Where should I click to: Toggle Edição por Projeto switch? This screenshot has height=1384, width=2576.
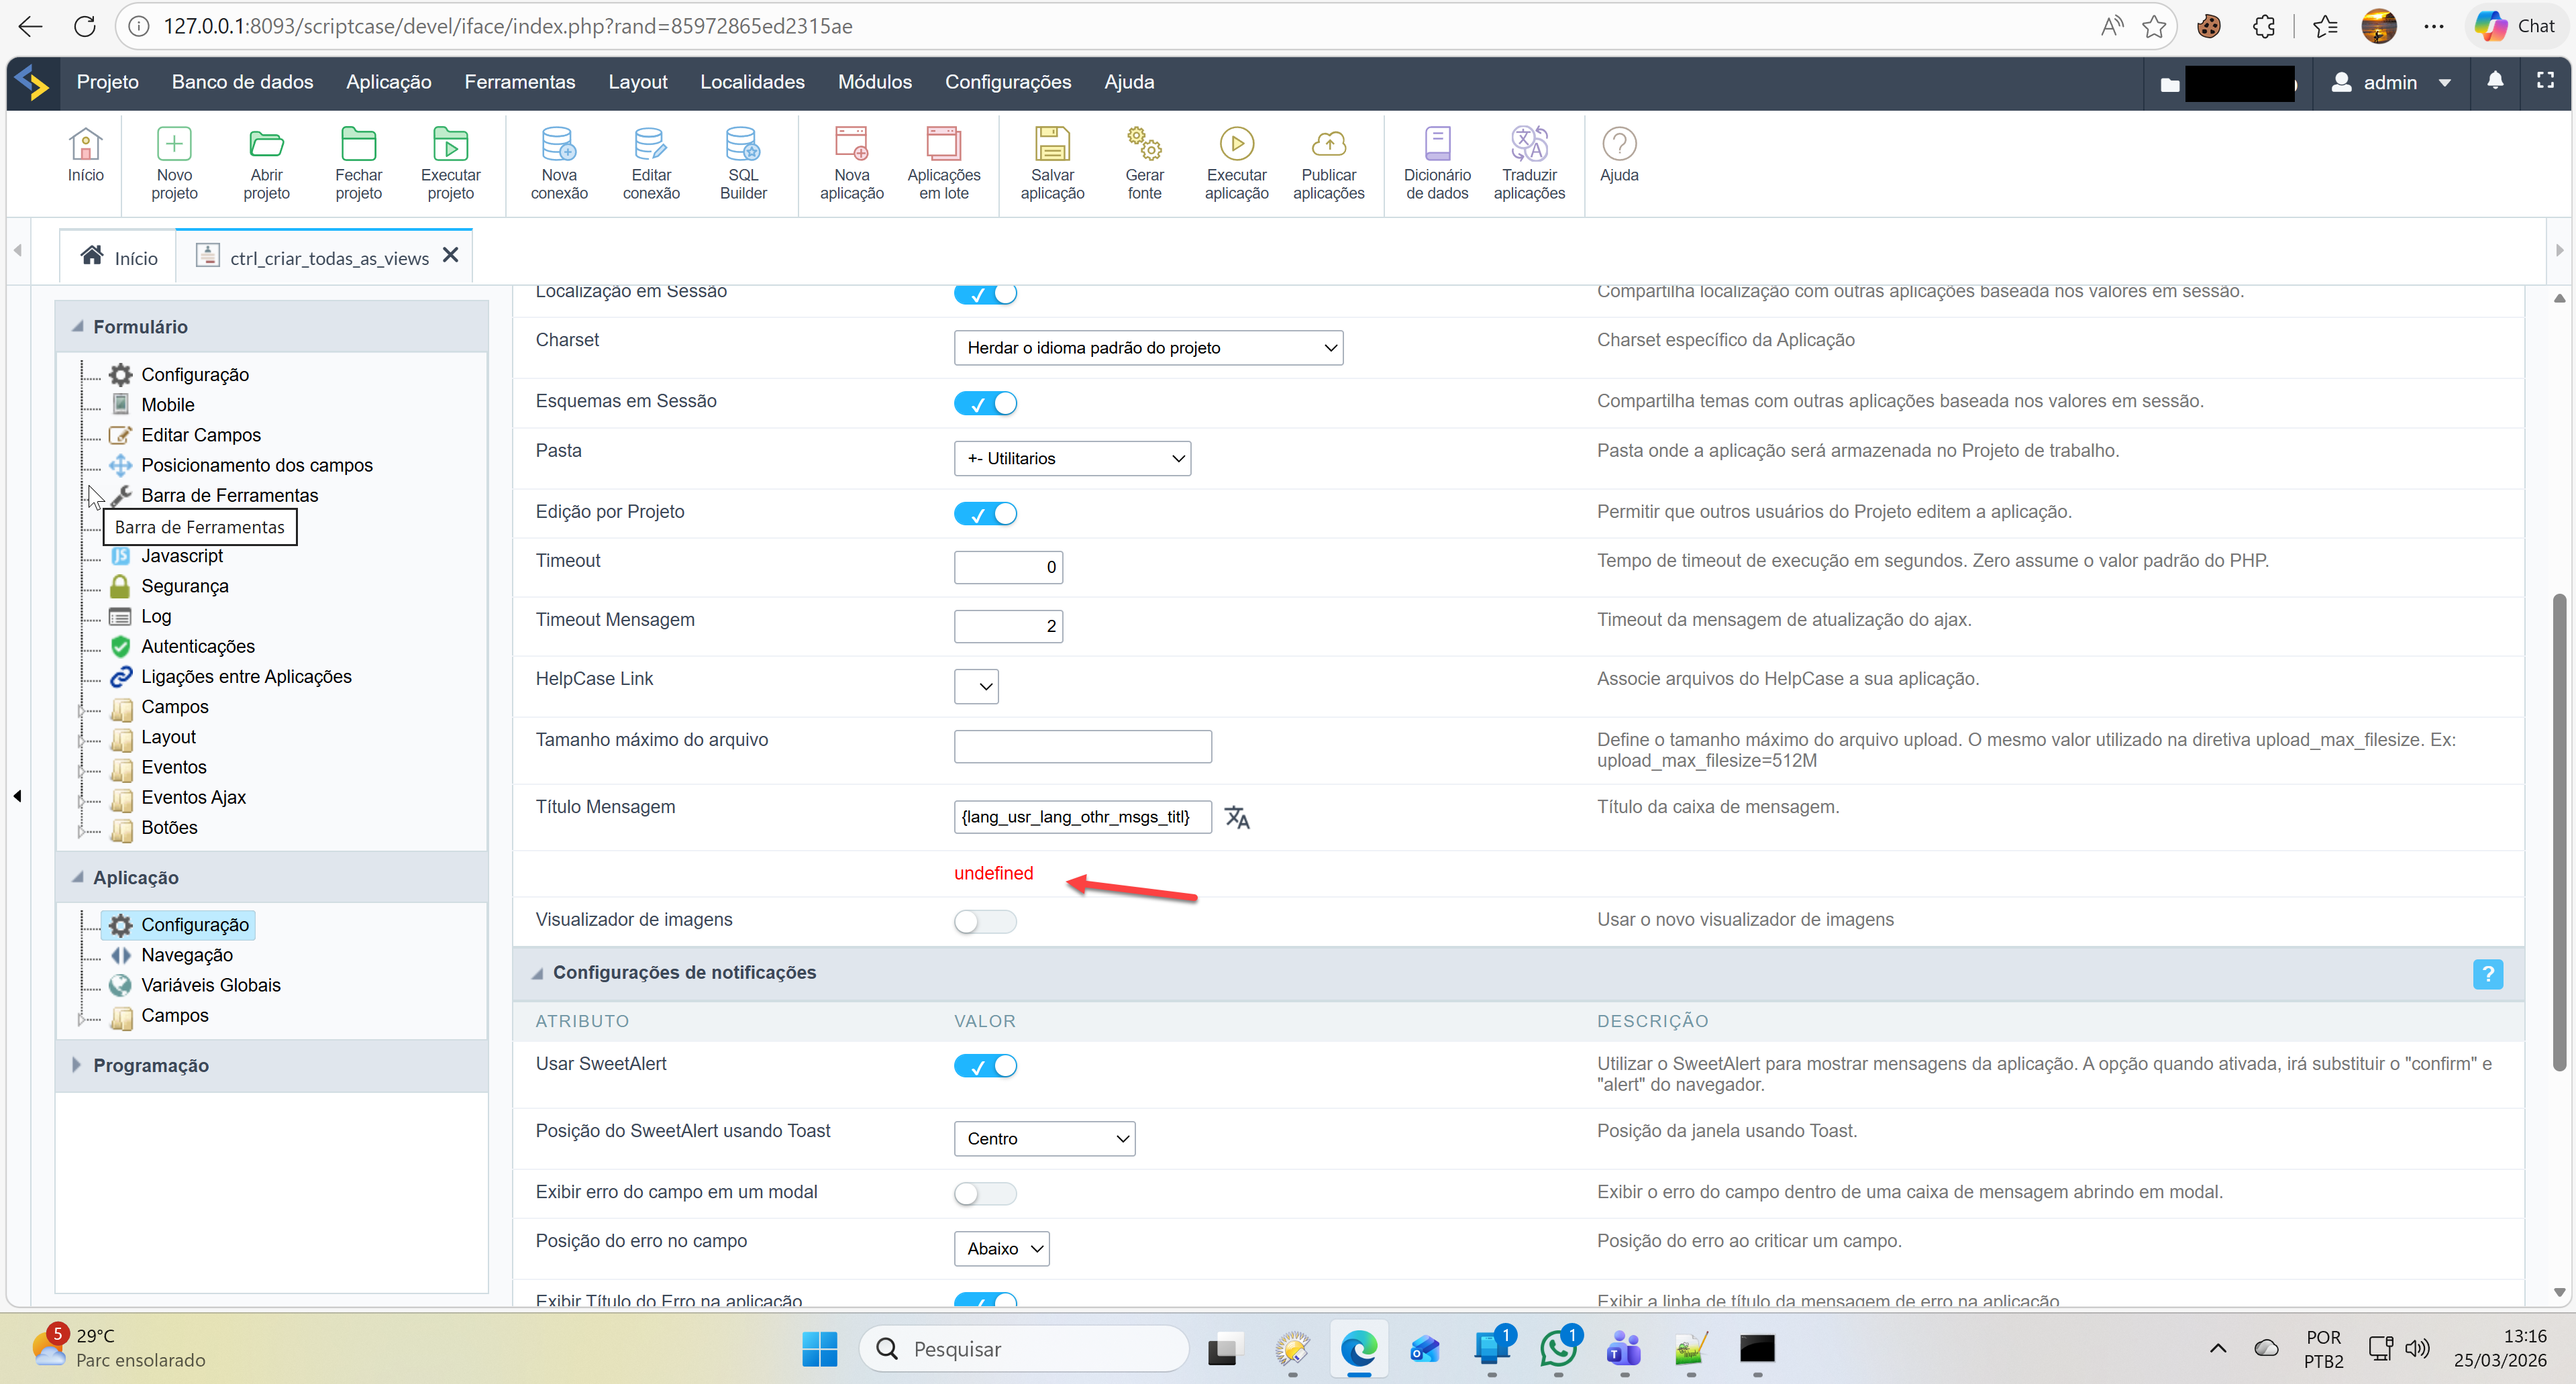[x=985, y=514]
